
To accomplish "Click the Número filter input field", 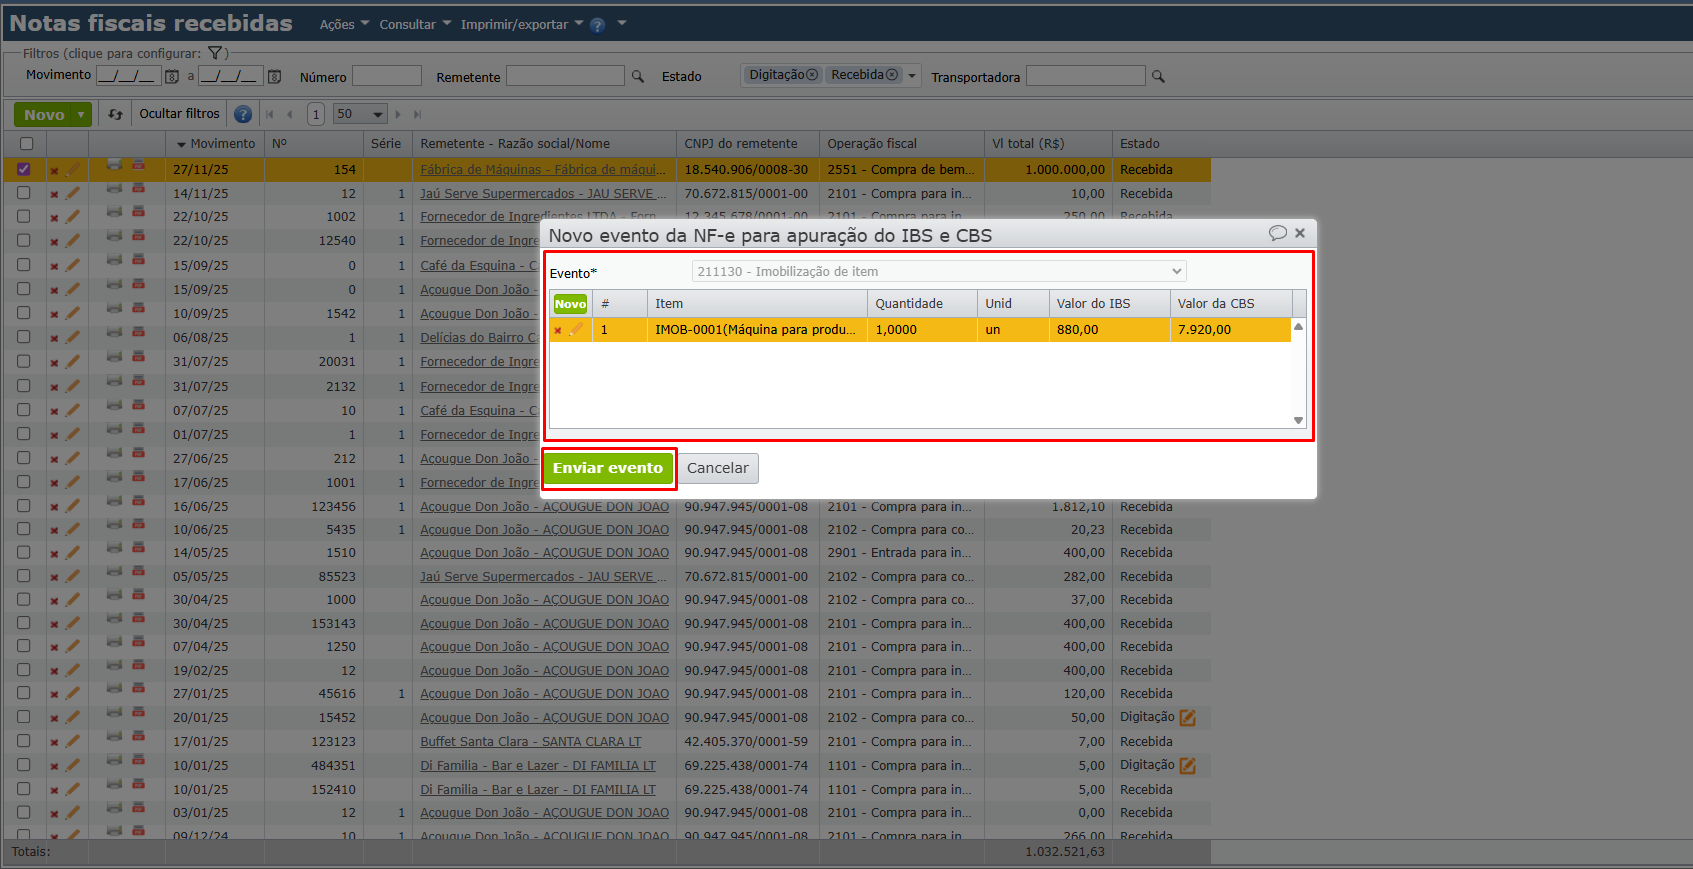I will click(387, 76).
